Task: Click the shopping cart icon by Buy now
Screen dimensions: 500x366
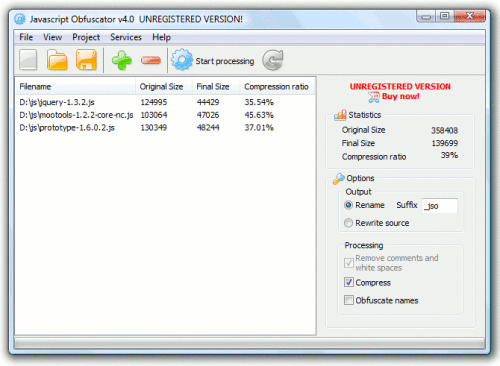Action: pos(374,97)
